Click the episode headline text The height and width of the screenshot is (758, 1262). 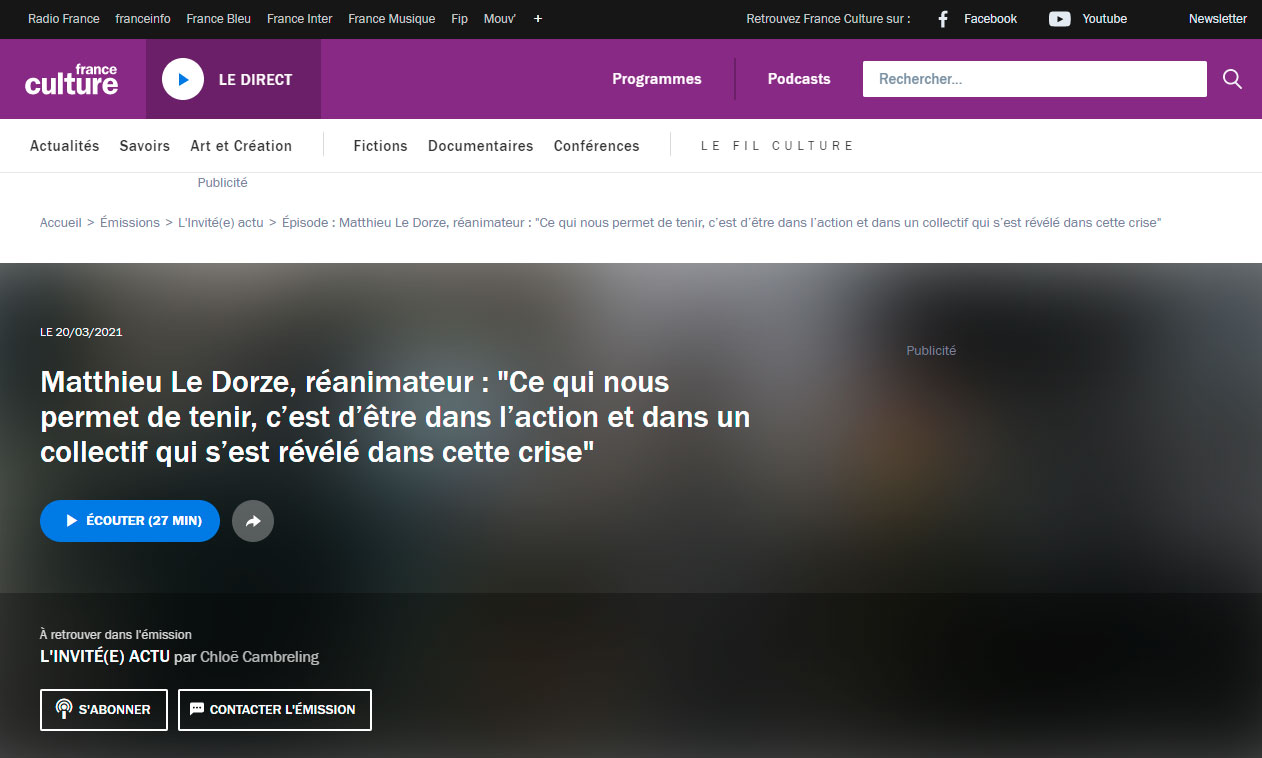[395, 417]
